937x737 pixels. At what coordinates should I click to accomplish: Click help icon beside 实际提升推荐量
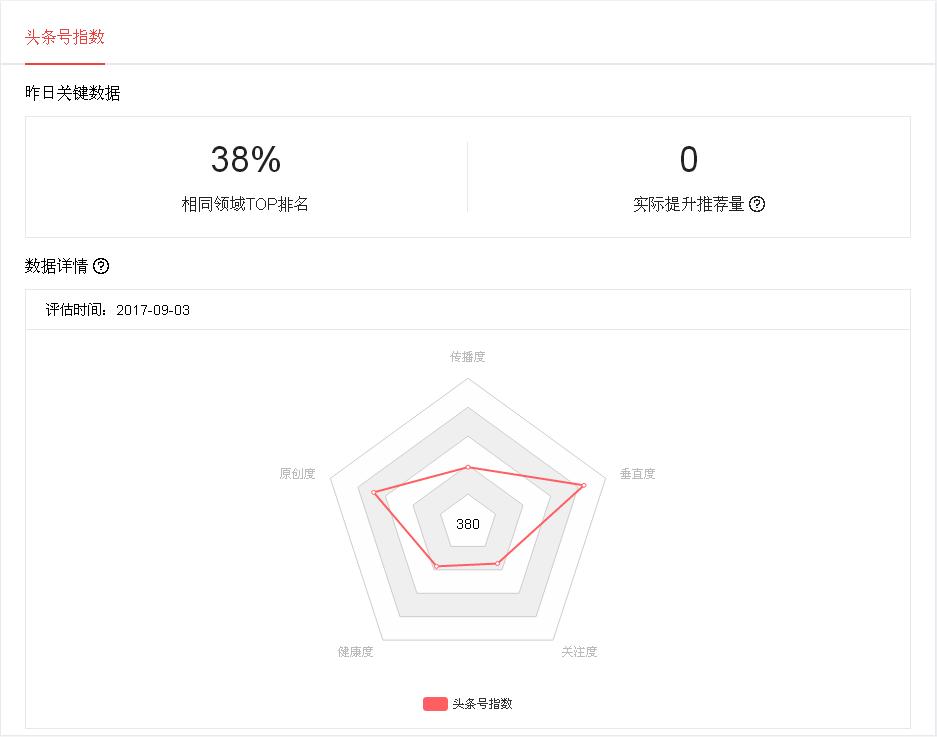point(757,204)
